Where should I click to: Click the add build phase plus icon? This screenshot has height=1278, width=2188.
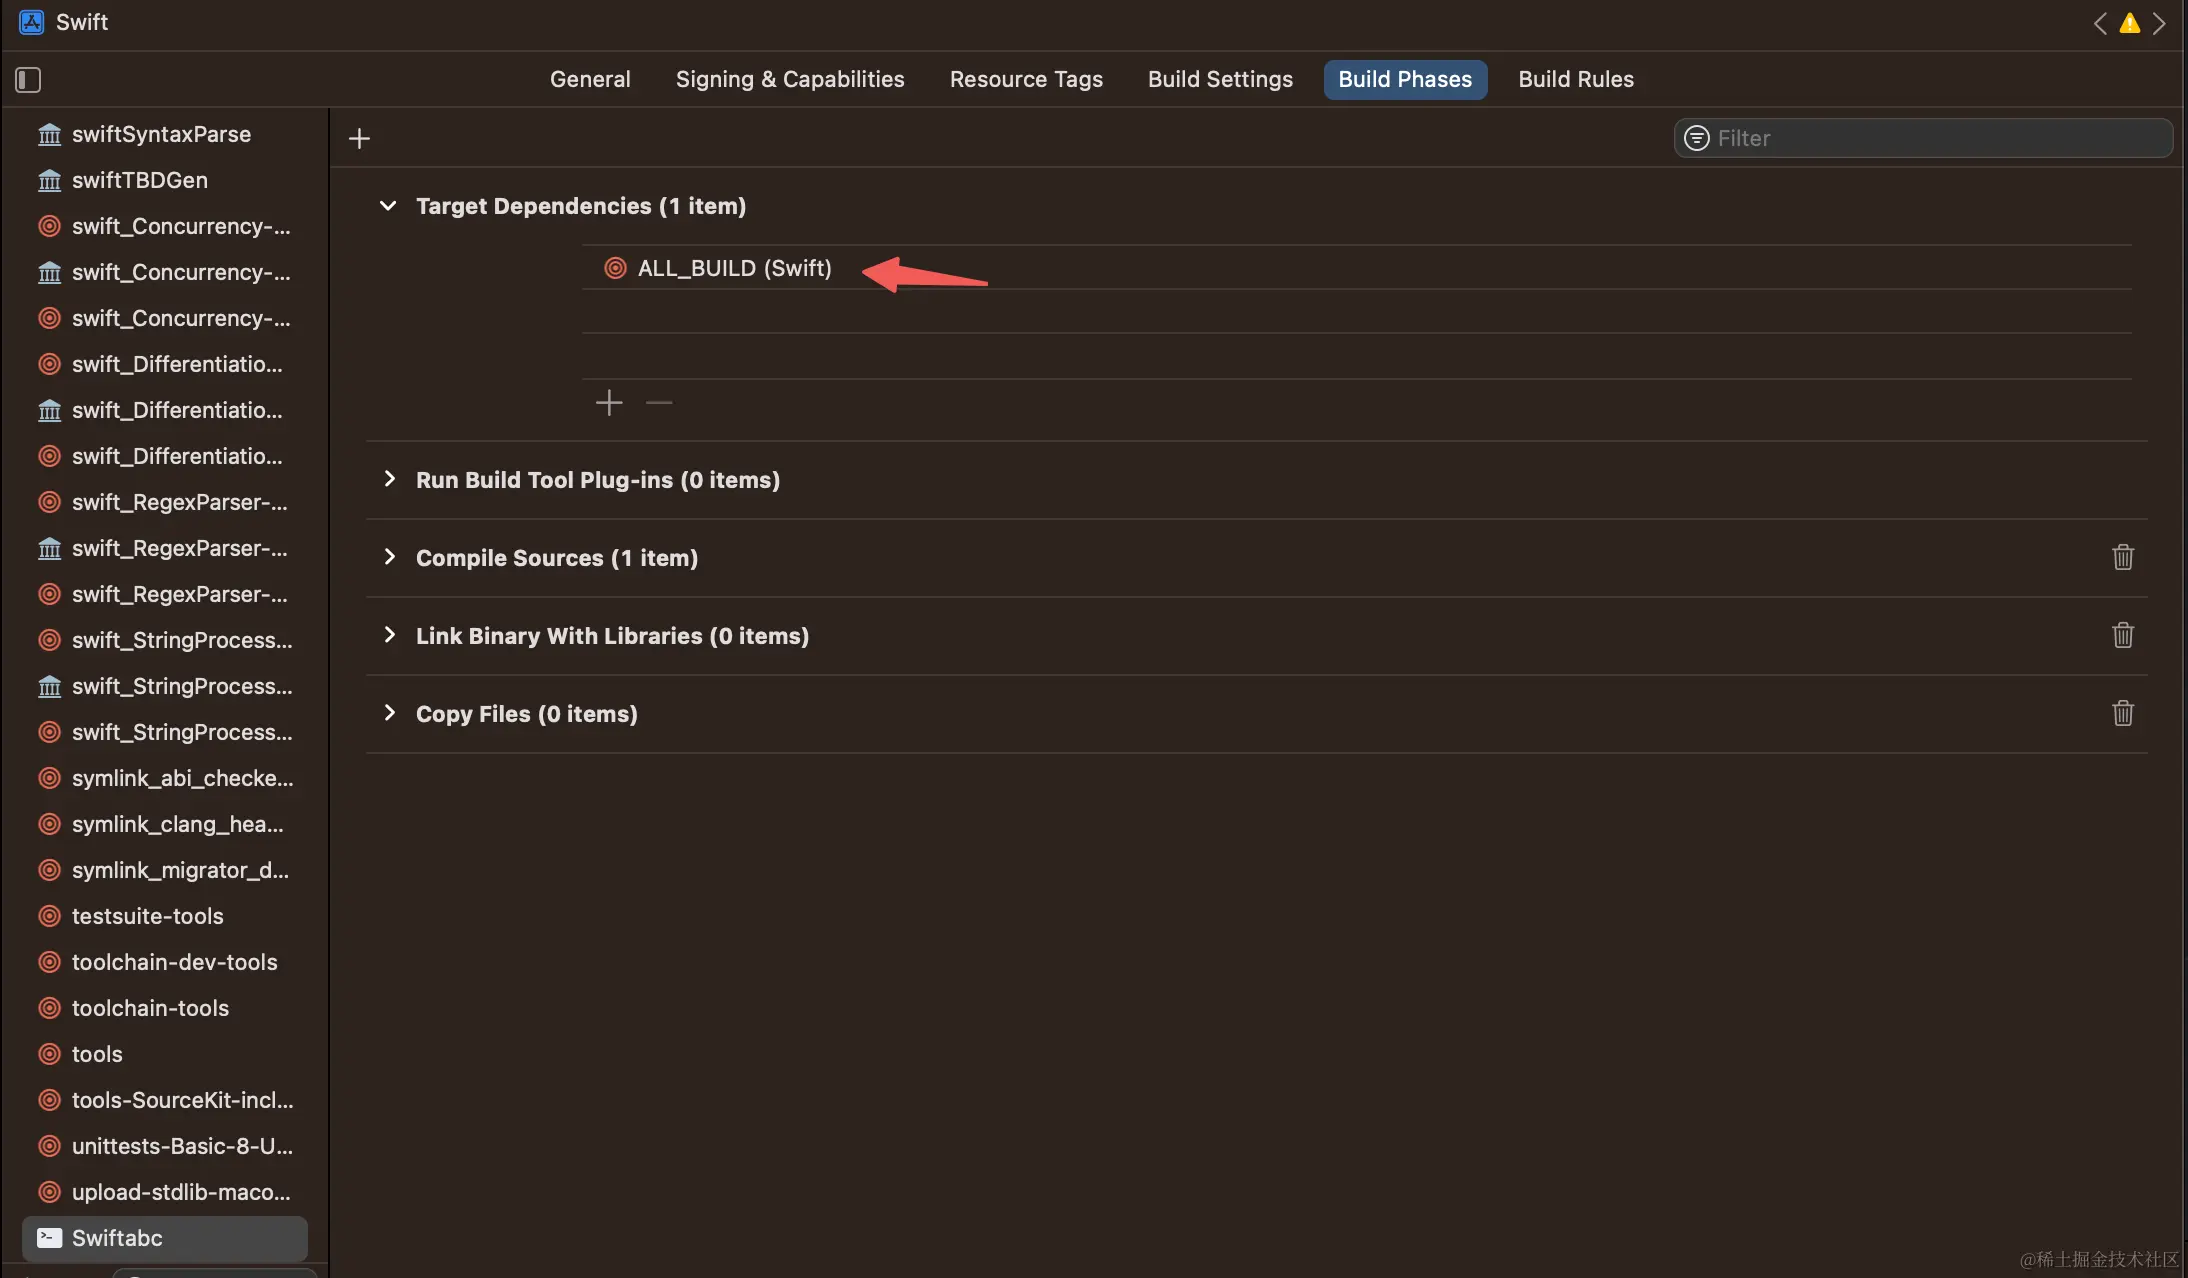pyautogui.click(x=359, y=138)
